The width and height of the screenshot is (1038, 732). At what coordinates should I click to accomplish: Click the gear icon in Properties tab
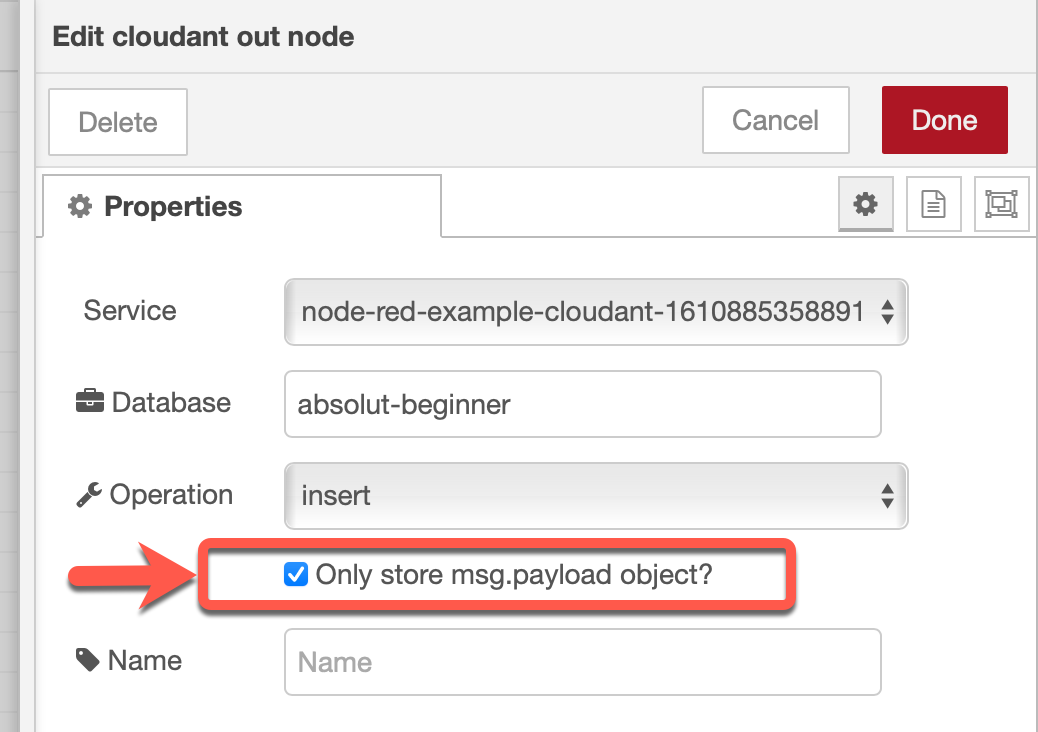coord(80,206)
